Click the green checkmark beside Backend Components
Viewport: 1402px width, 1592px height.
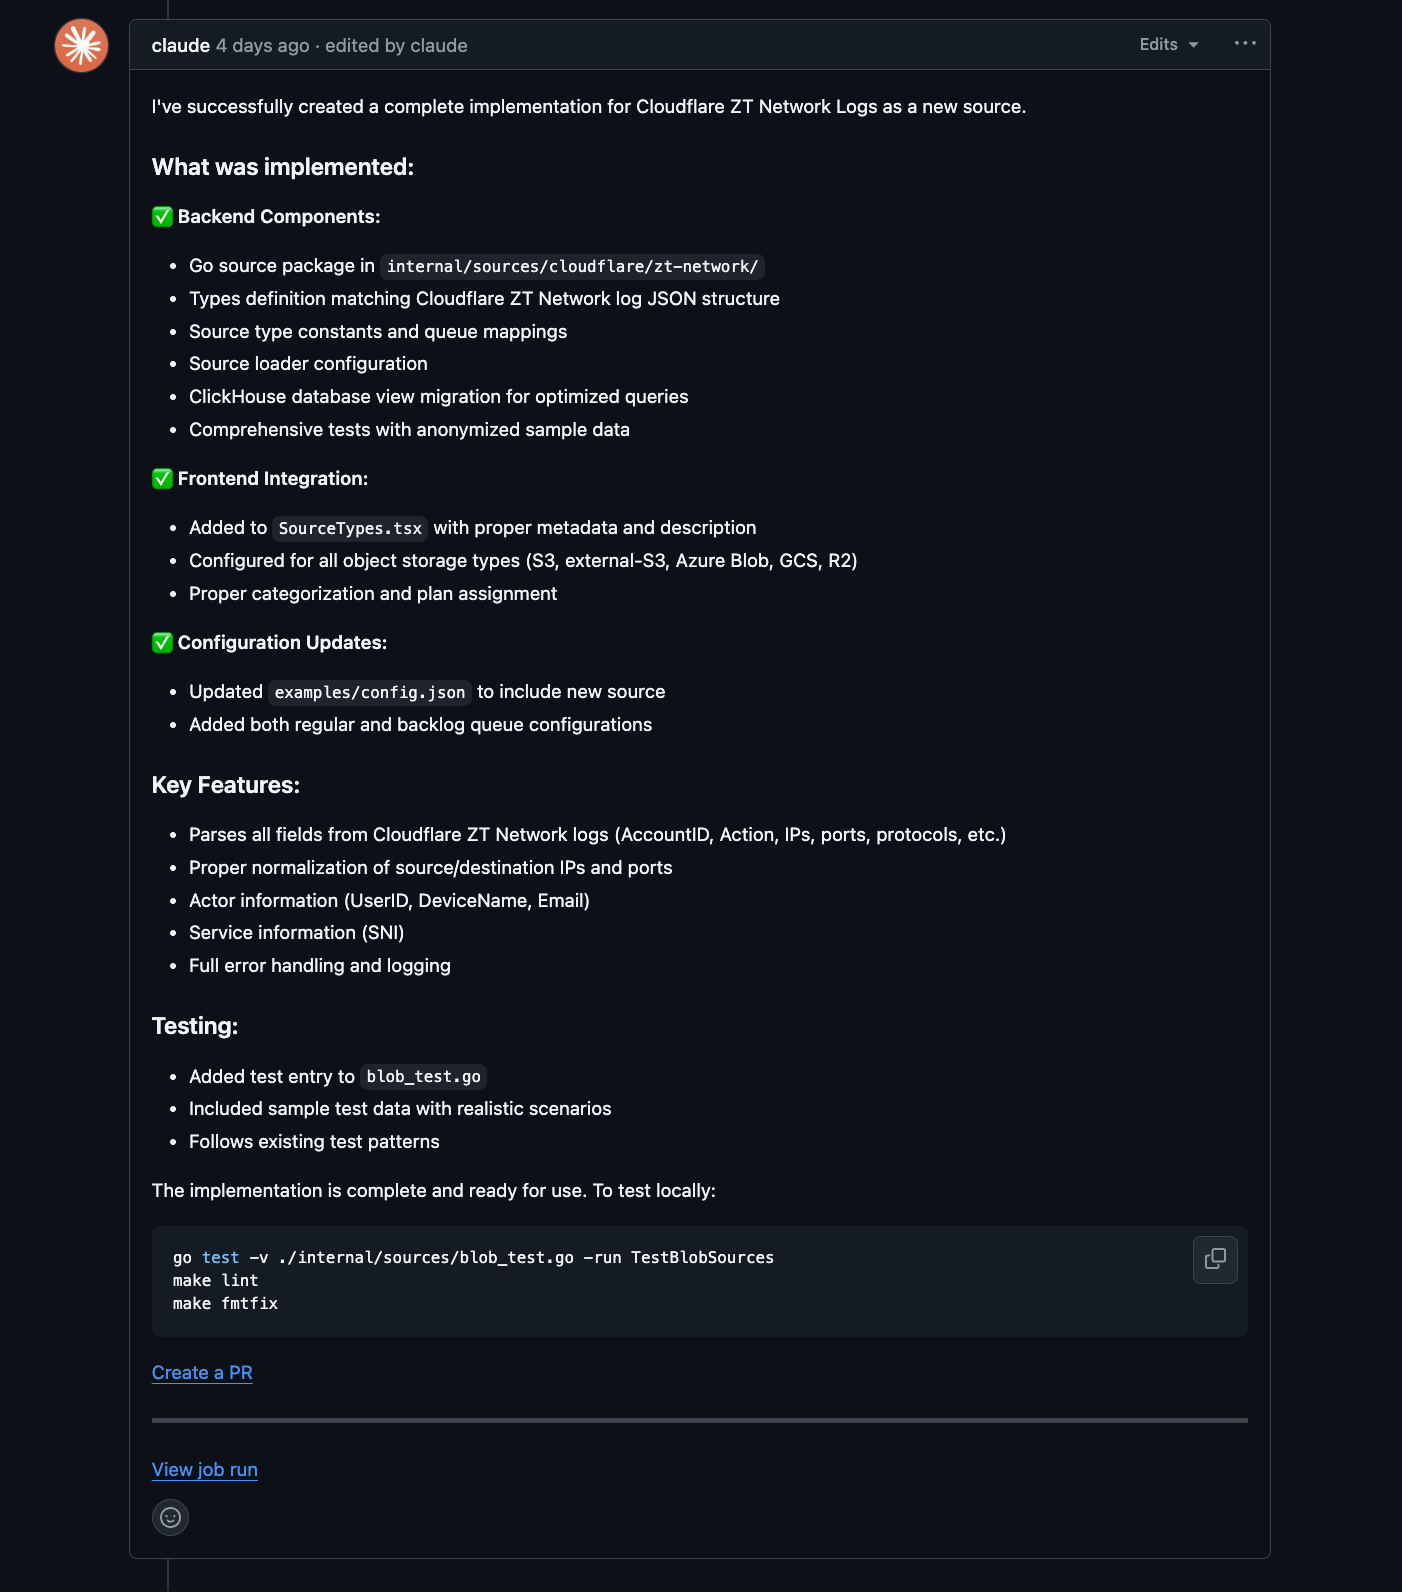pyautogui.click(x=162, y=217)
